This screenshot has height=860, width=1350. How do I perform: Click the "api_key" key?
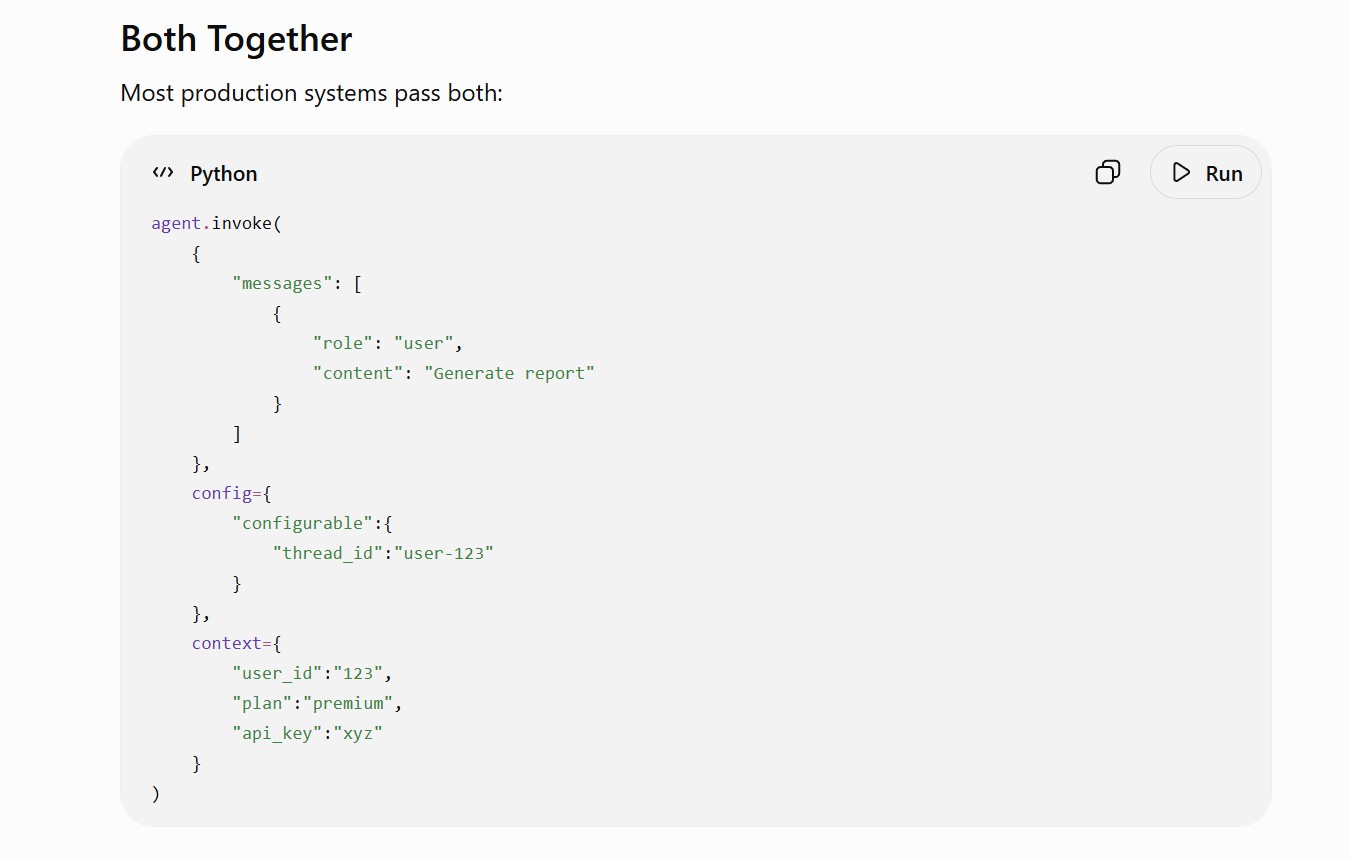tap(277, 733)
